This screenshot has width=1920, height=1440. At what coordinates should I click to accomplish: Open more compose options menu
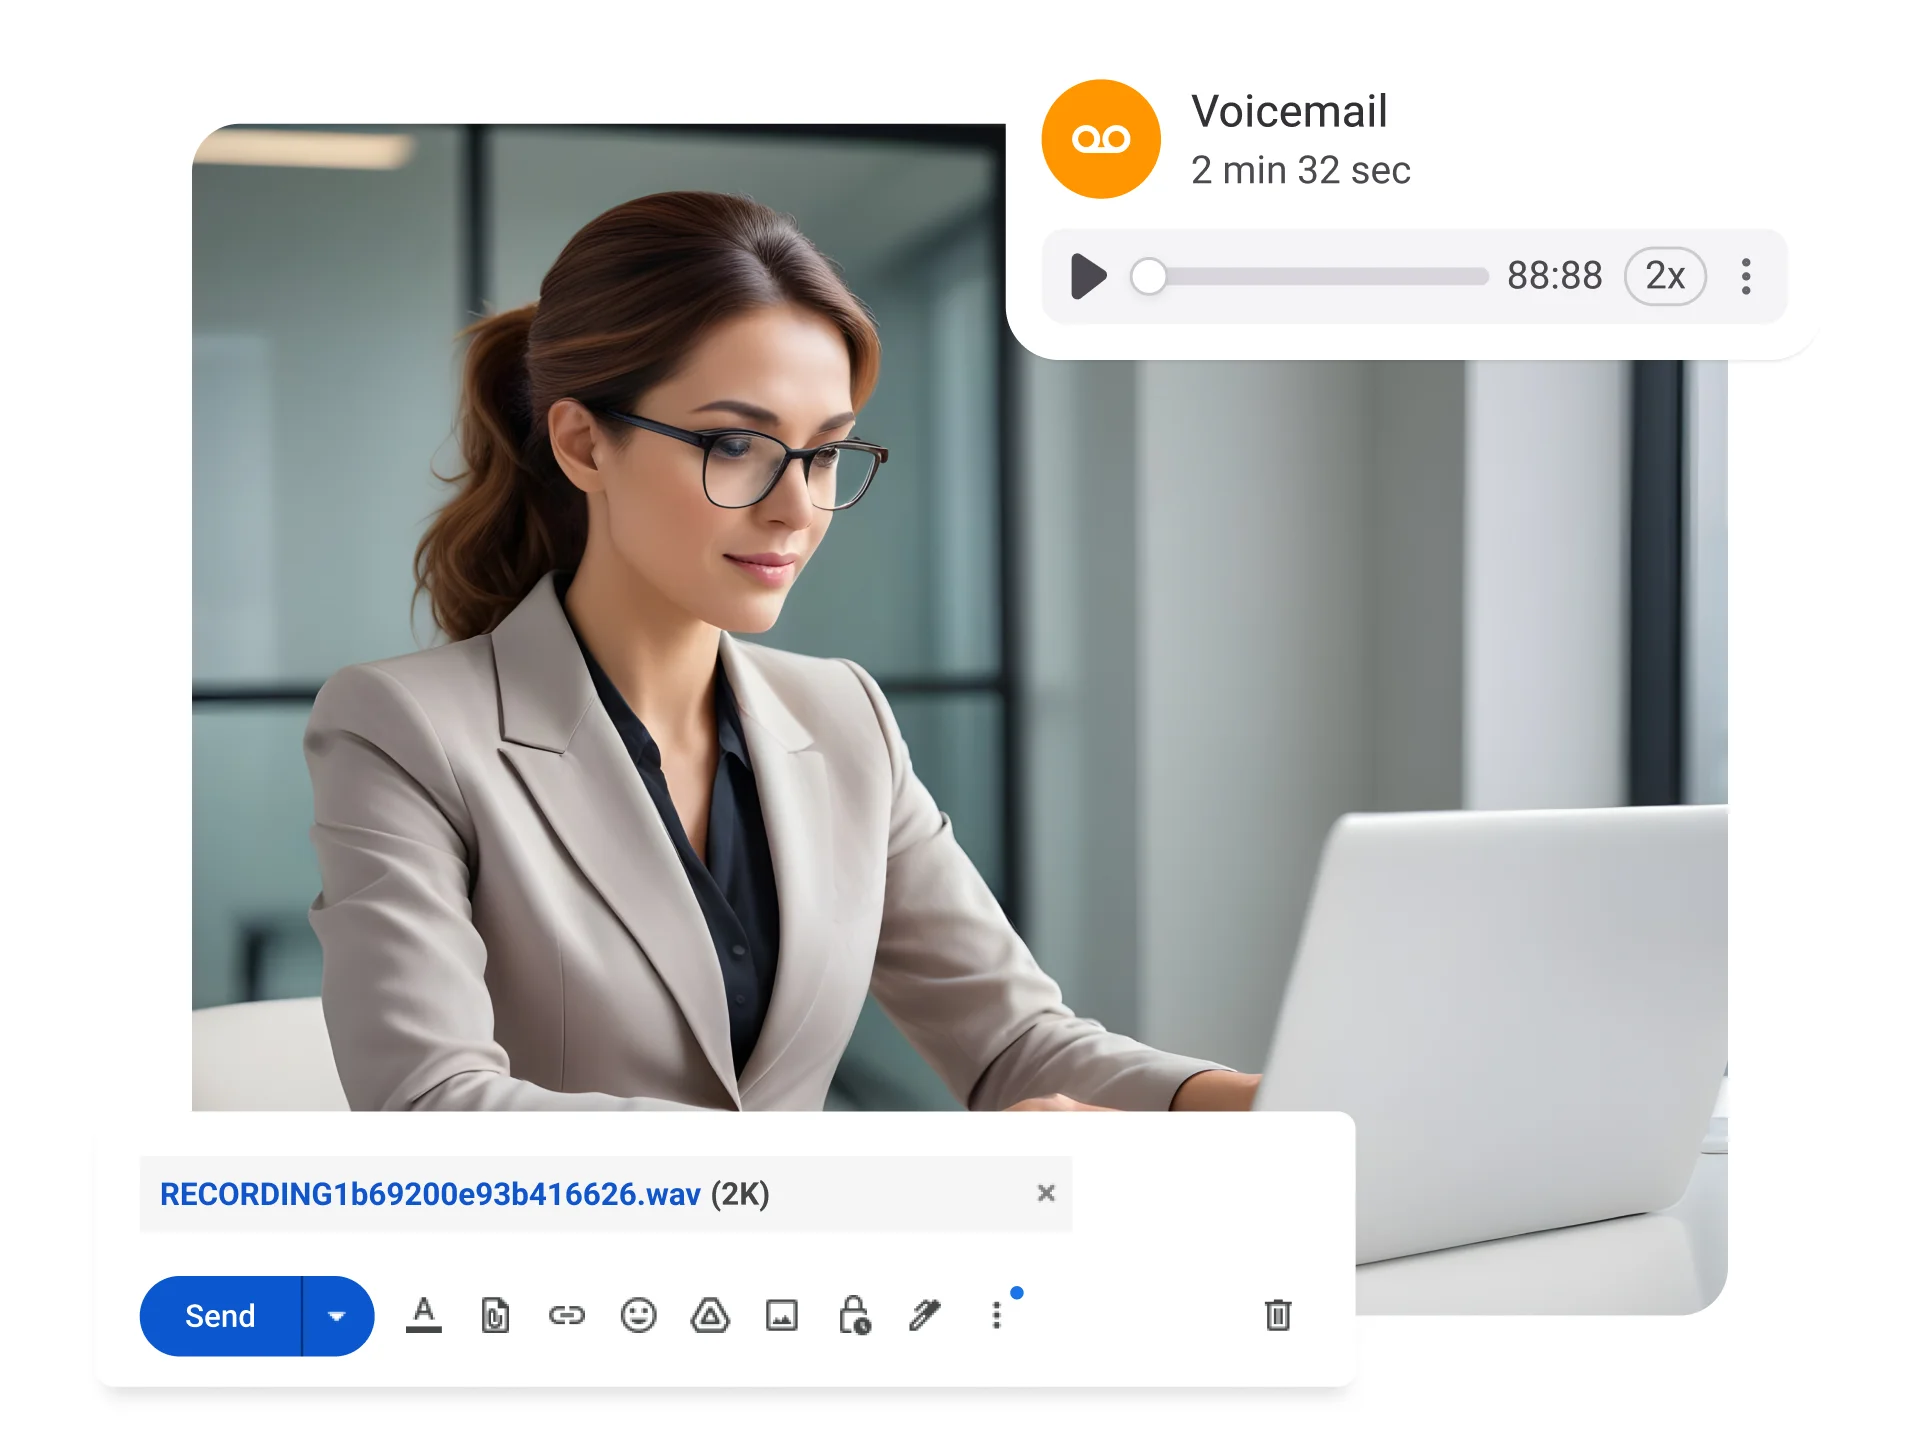[x=996, y=1315]
